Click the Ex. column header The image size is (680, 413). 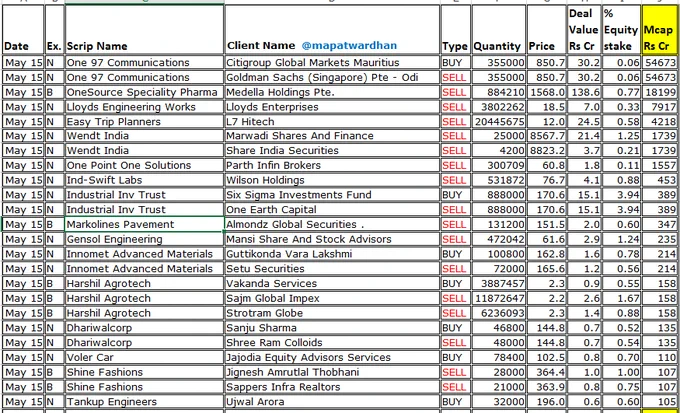pos(55,30)
